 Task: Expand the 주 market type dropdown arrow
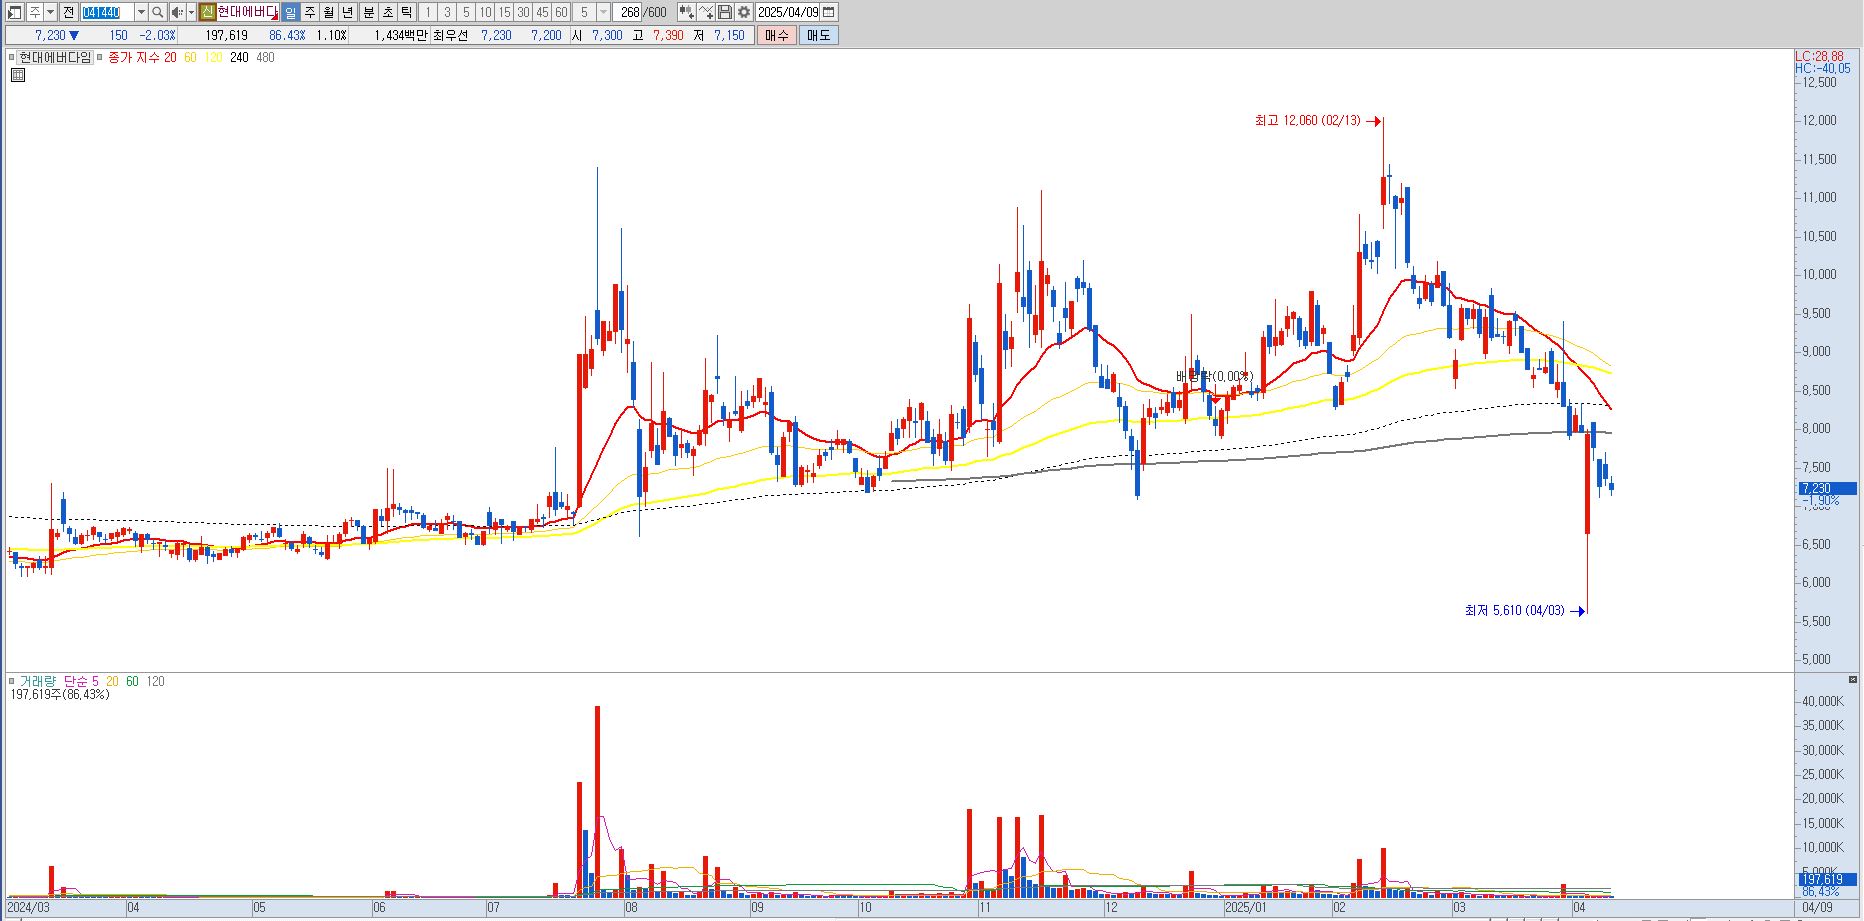[x=50, y=12]
